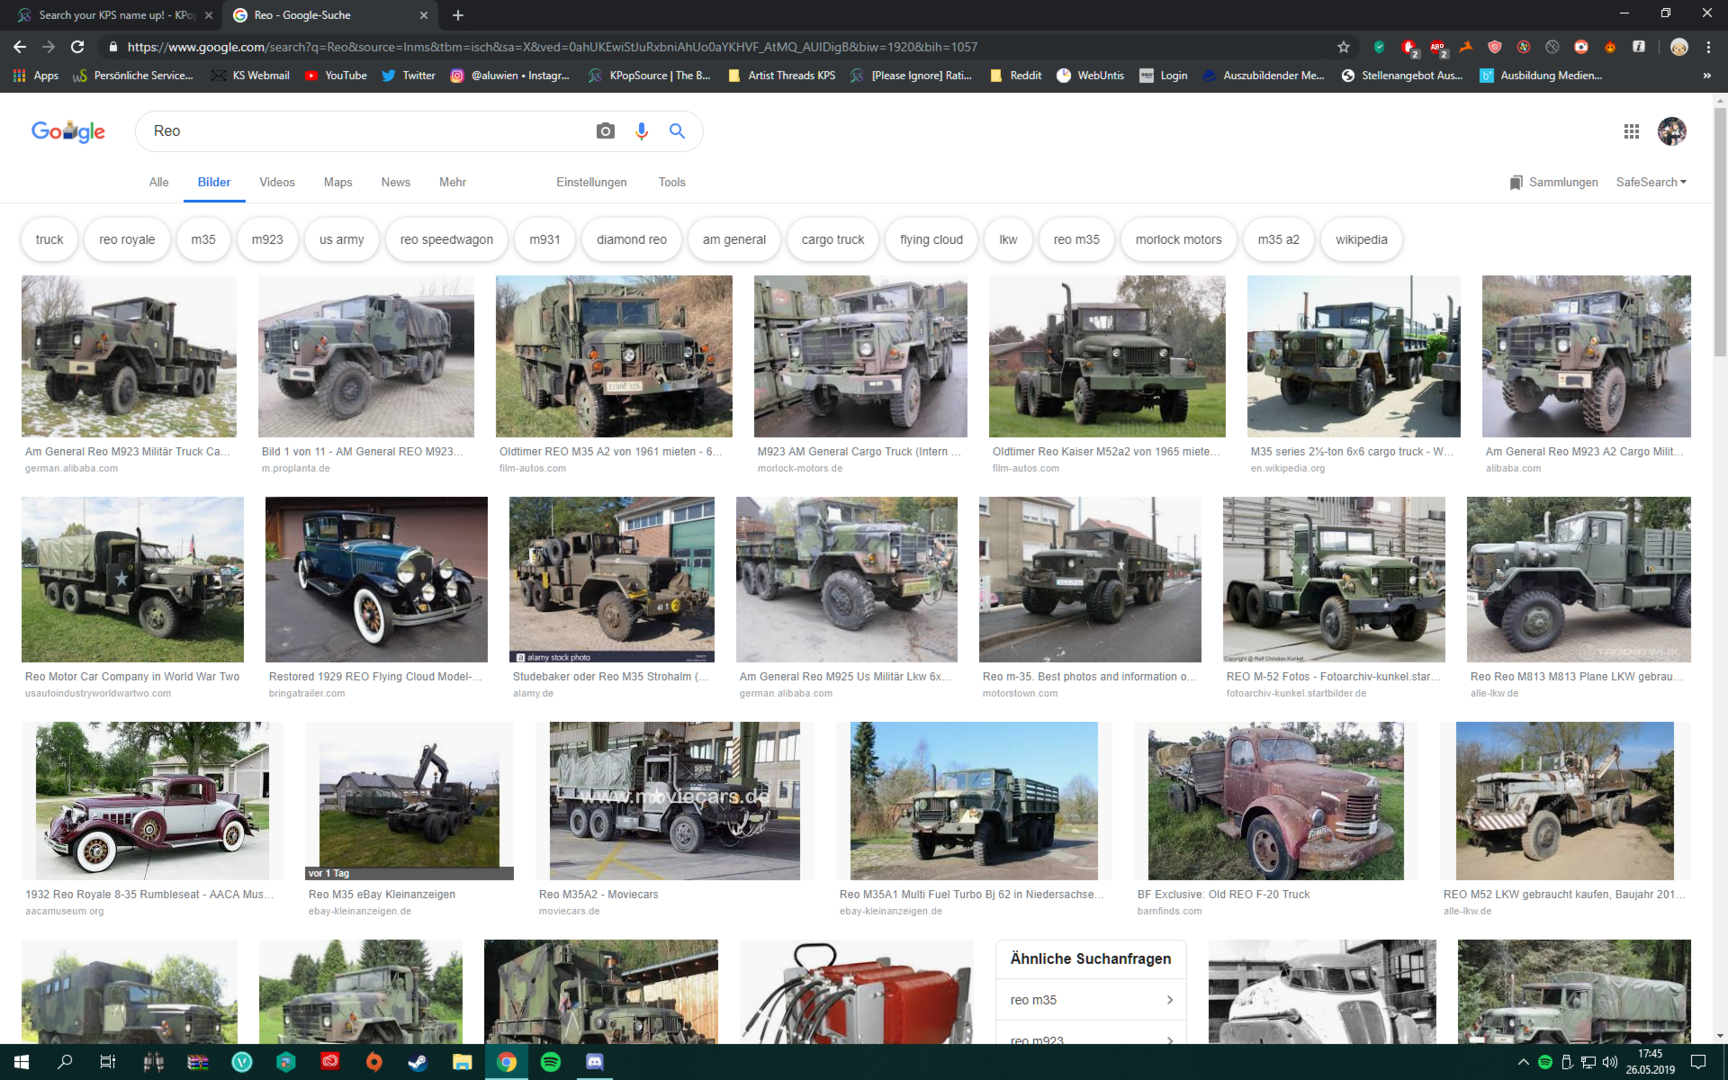Open the 1932 Reo Royale Rumbleseat image
Screen dimensions: 1728x1080
point(152,800)
